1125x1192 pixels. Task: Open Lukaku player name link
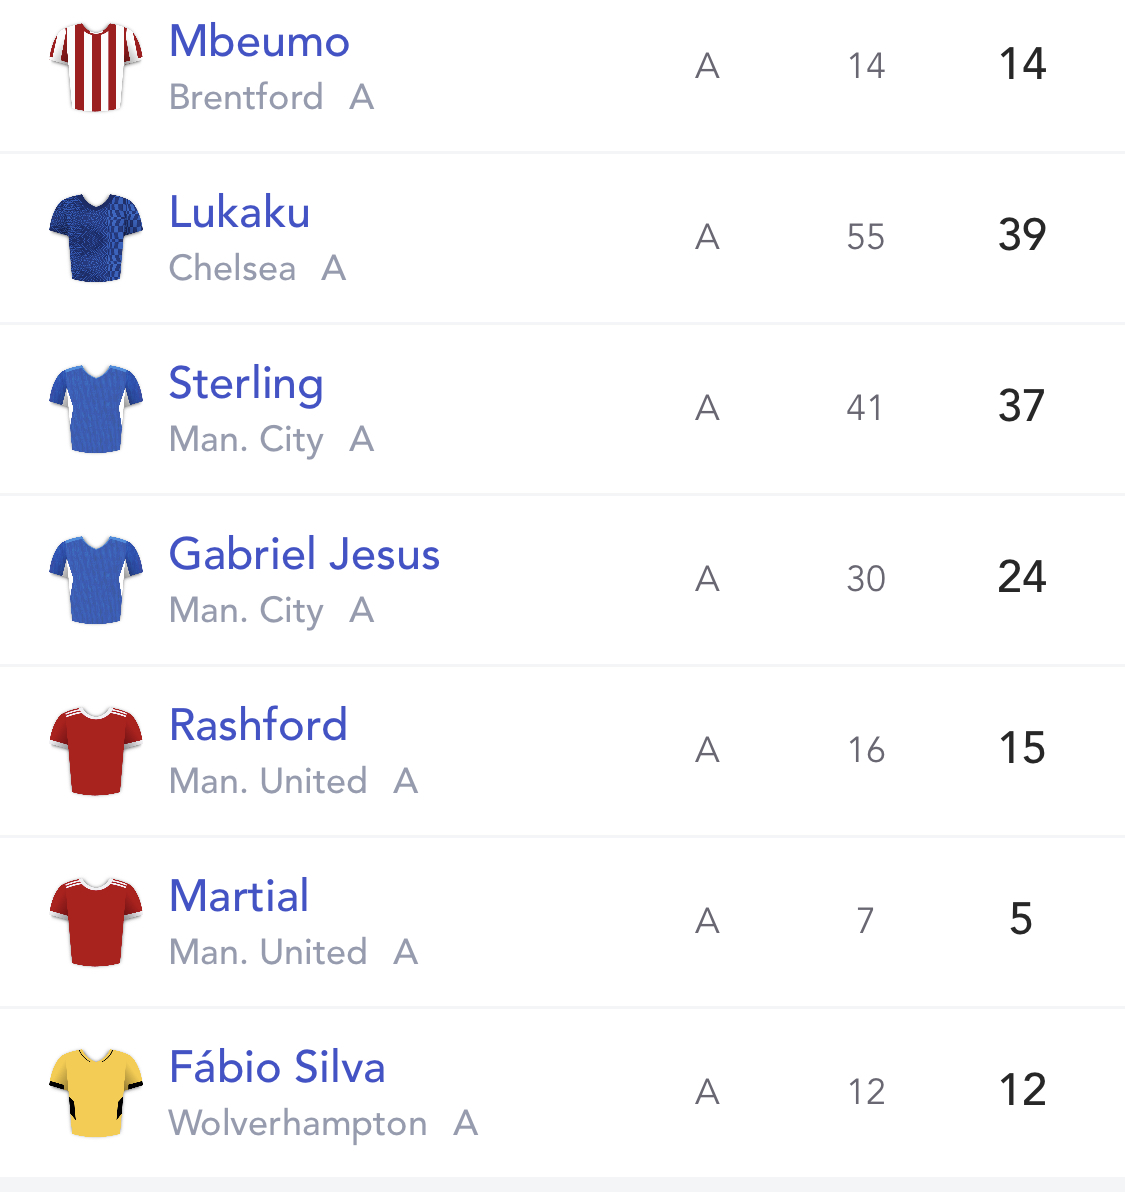pyautogui.click(x=239, y=212)
